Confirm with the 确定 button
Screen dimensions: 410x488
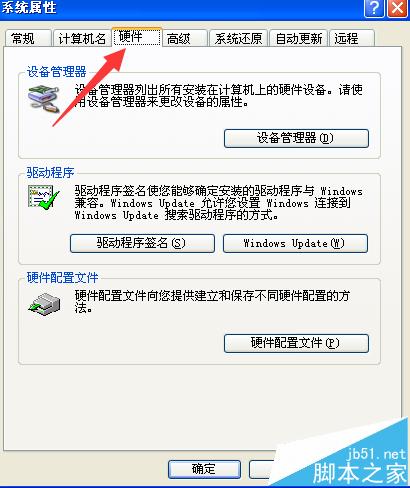(204, 469)
